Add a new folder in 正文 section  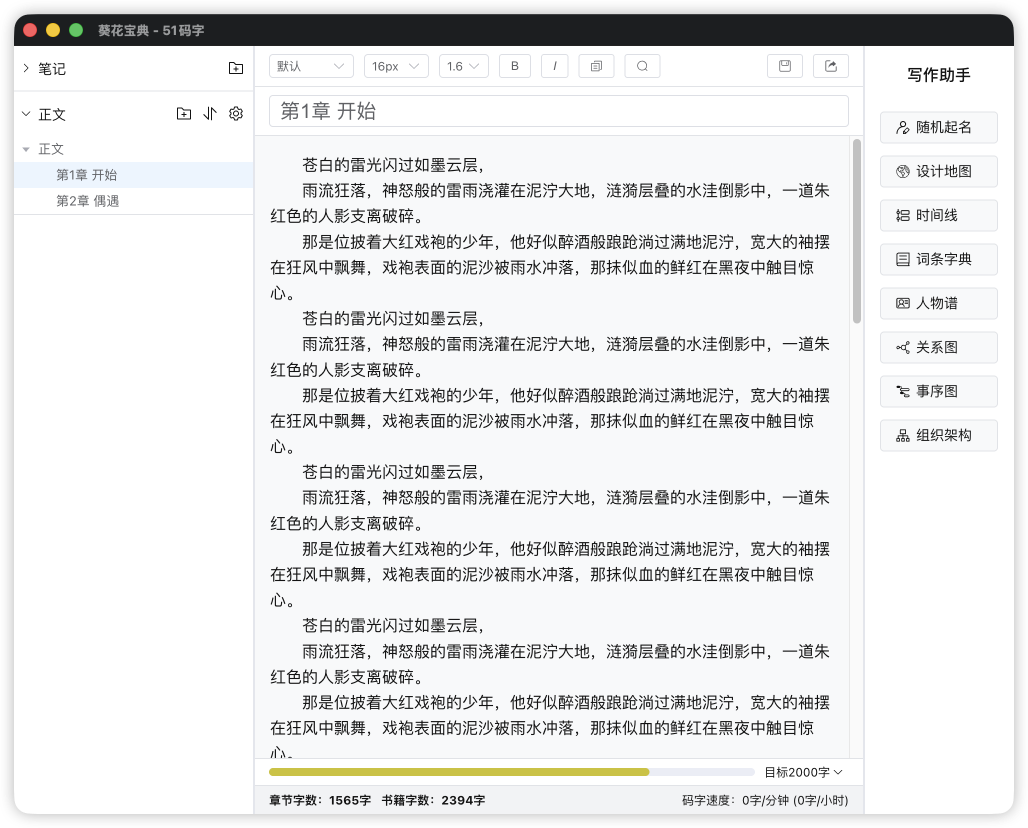coord(184,114)
